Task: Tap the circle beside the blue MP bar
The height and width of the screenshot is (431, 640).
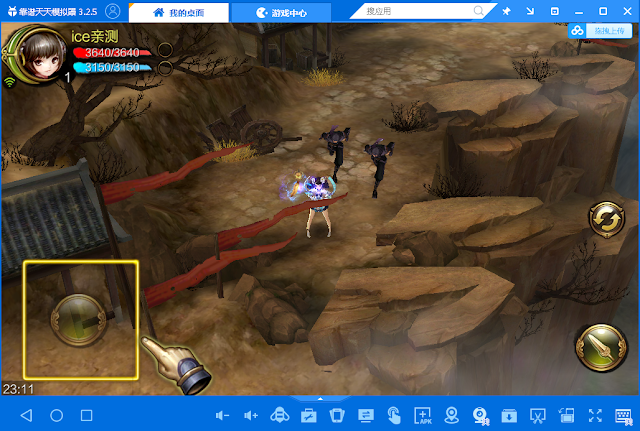Action: 165,68
